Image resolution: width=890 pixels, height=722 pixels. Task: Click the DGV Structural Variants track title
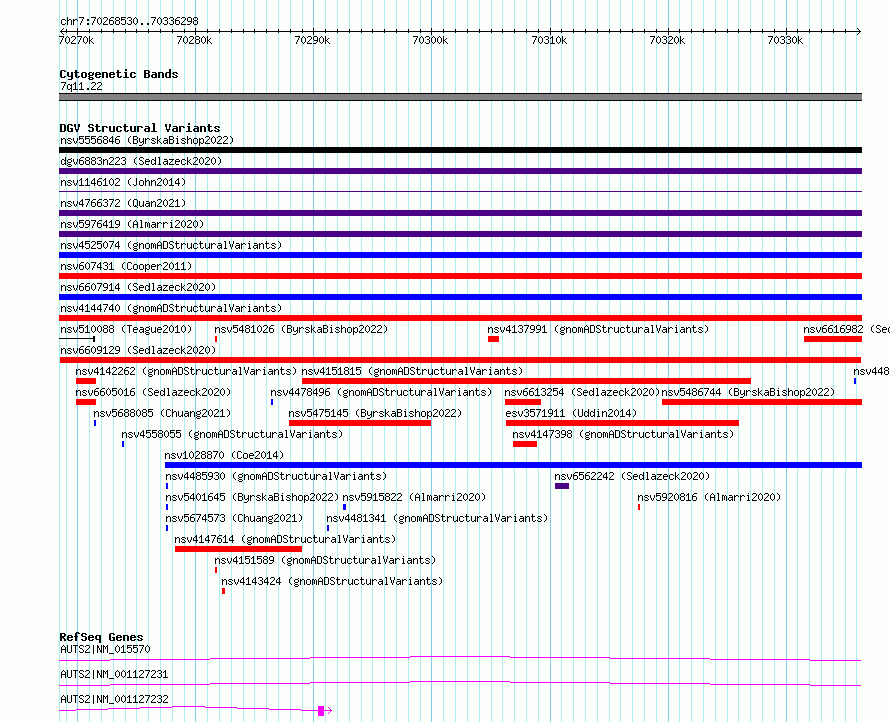tap(140, 128)
